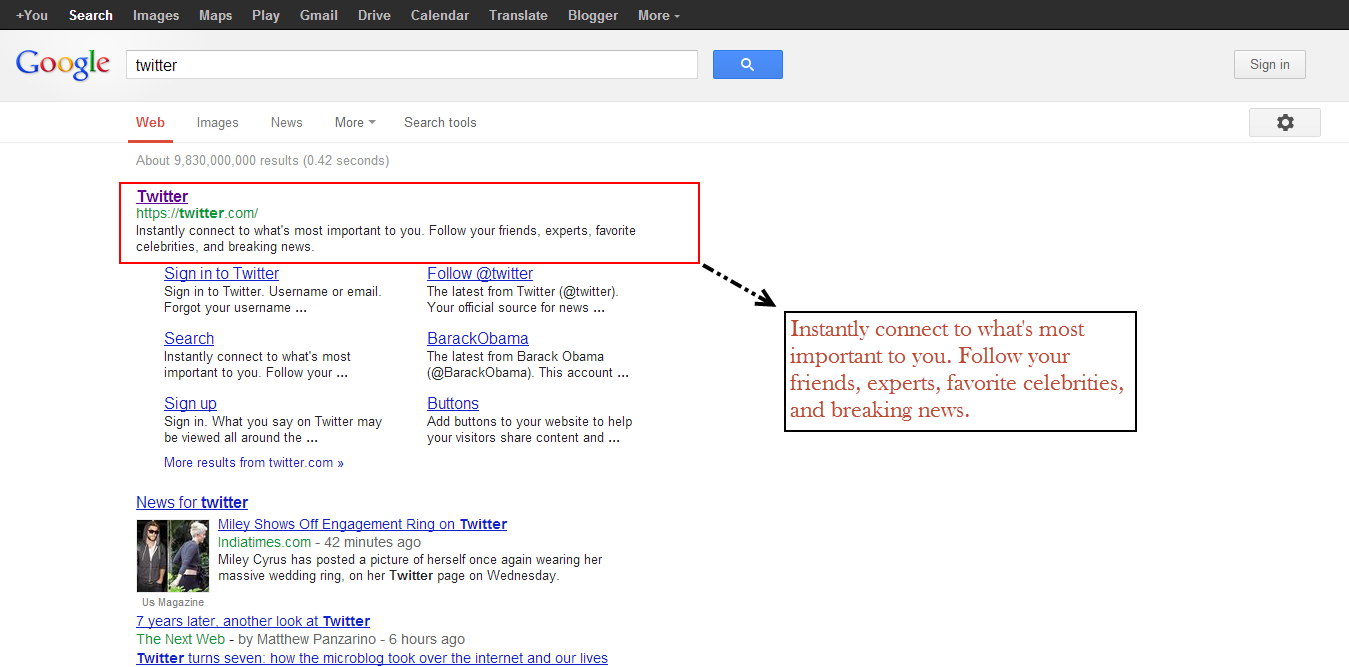This screenshot has height=667, width=1349.
Task: Open the Miley Cyrus news thumbnail
Action: point(173,556)
